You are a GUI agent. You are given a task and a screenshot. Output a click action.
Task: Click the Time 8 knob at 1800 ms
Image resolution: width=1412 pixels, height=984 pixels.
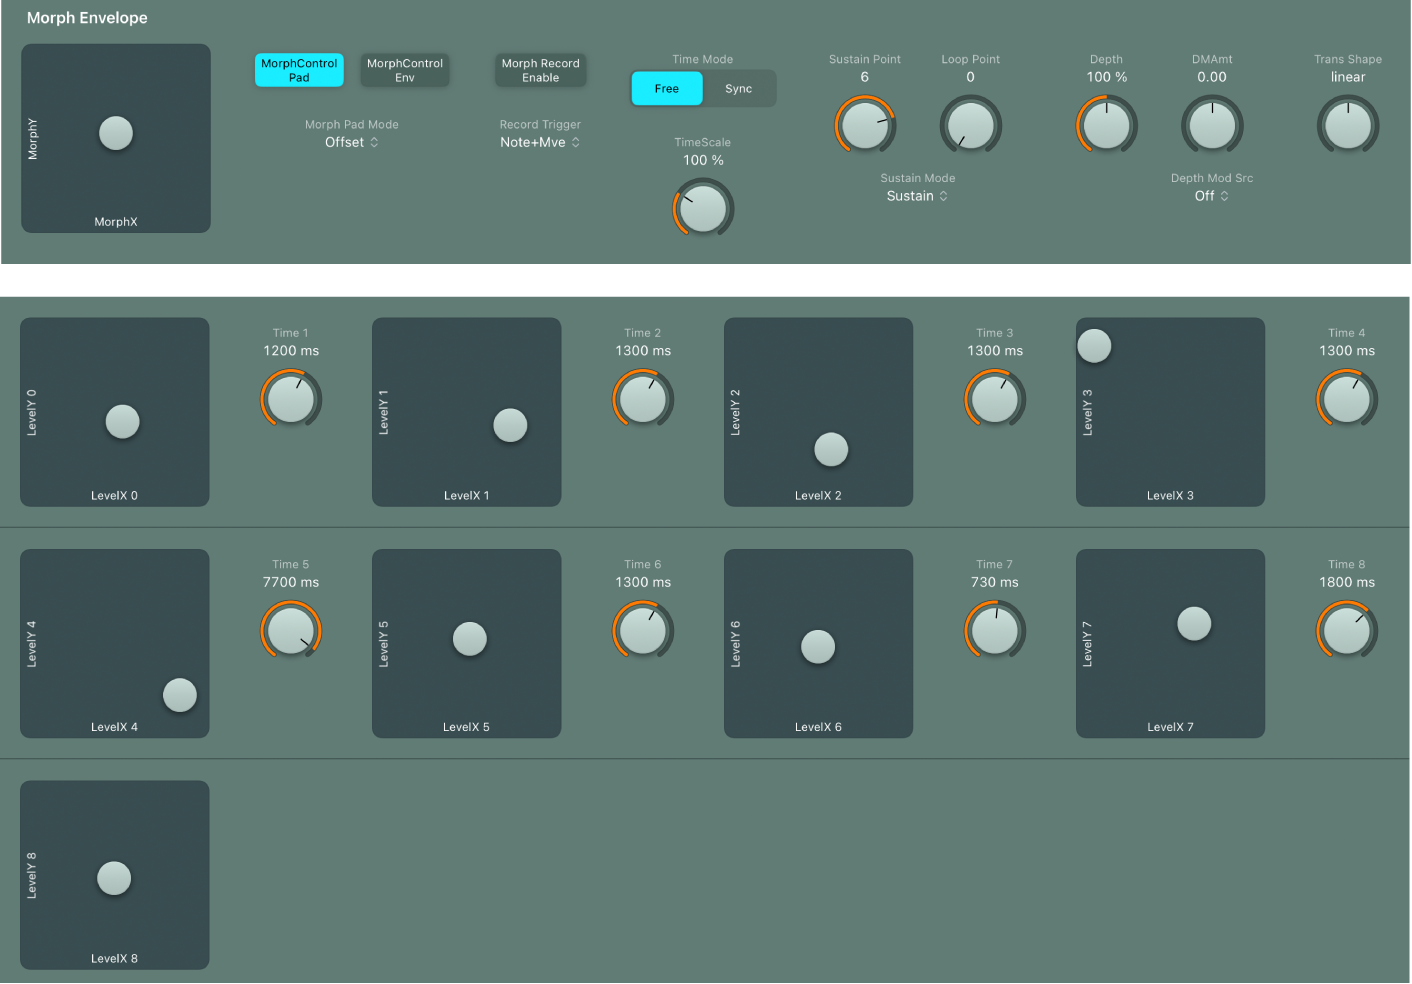tap(1347, 629)
